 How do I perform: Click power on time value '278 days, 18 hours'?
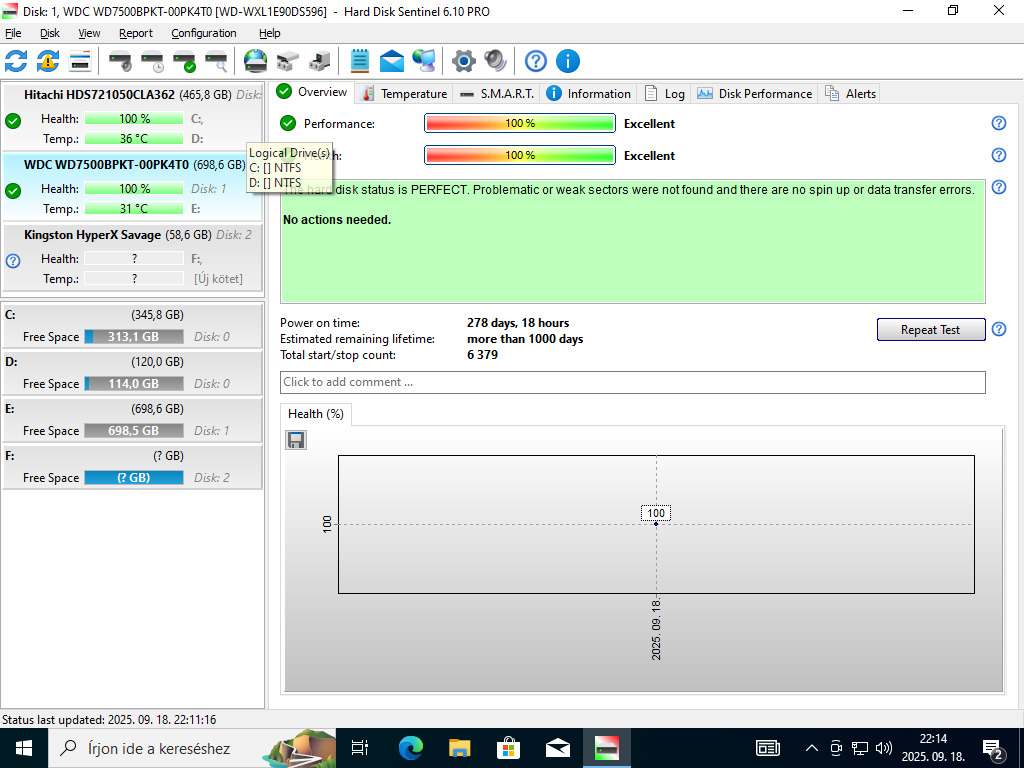[x=518, y=323]
